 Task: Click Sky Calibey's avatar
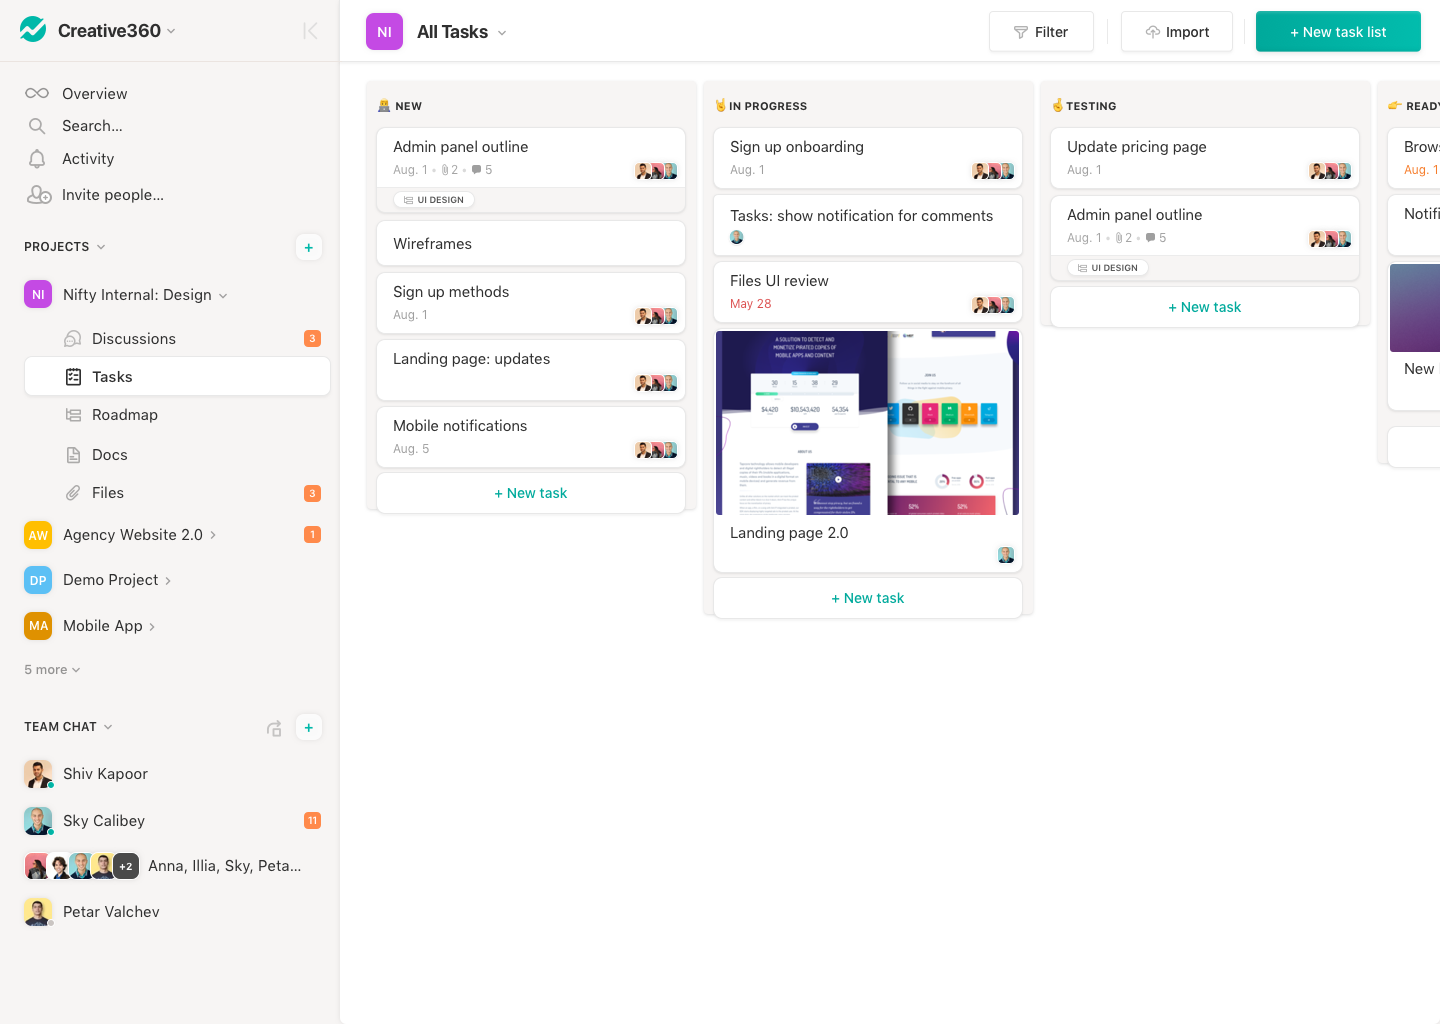point(38,821)
